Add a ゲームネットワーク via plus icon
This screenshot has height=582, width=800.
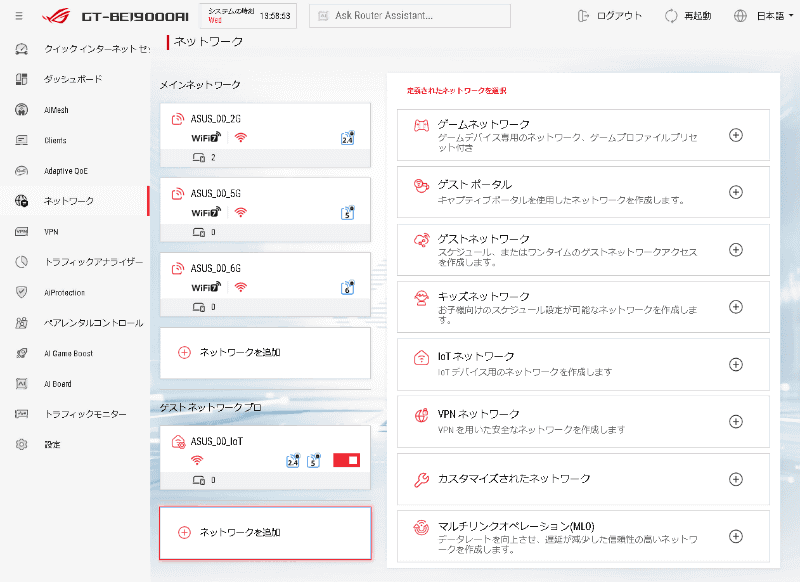click(735, 135)
